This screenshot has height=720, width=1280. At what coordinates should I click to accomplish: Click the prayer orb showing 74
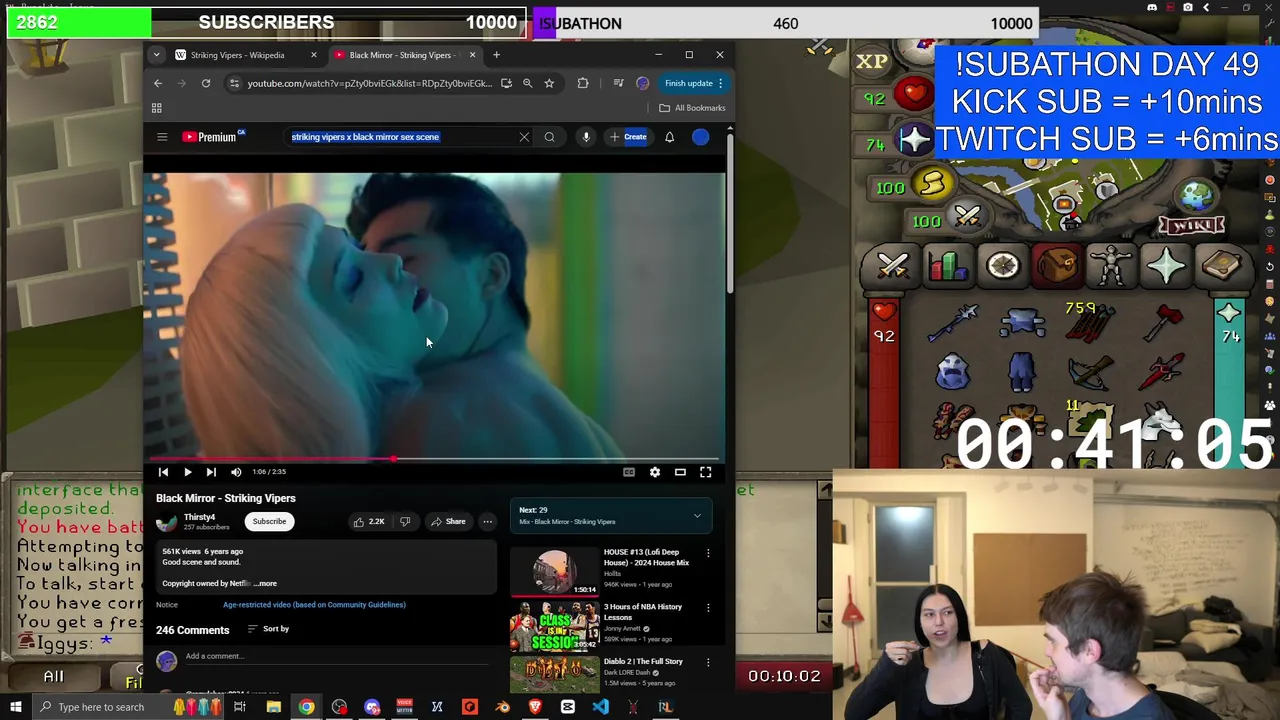pos(914,142)
